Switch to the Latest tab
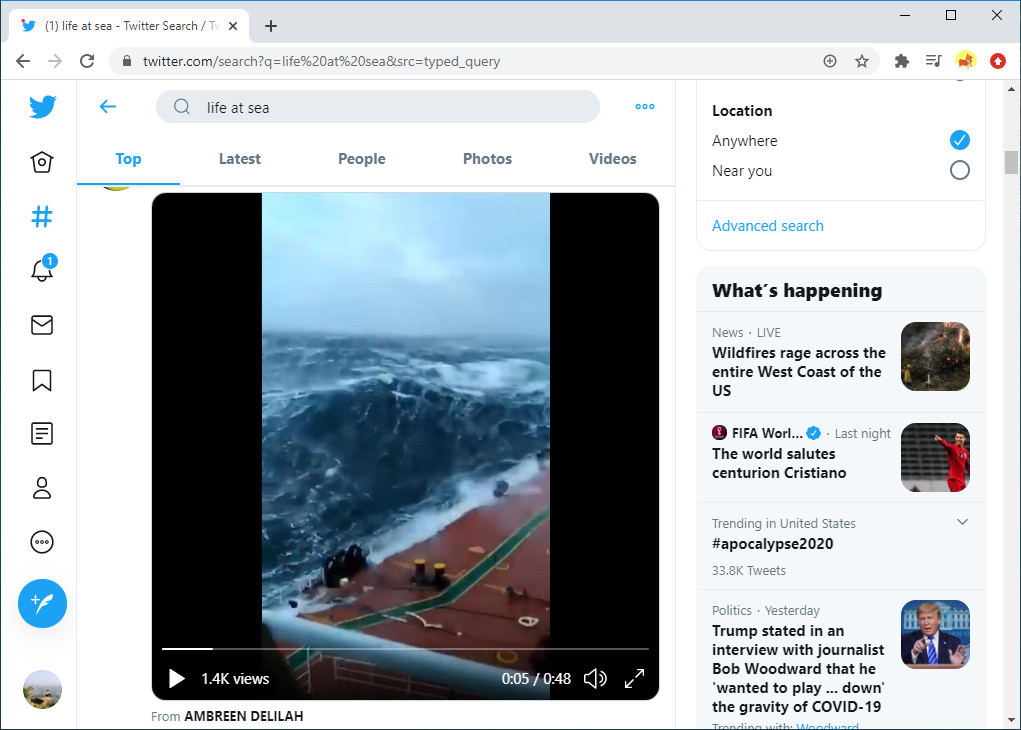The width and height of the screenshot is (1021, 730). [239, 158]
